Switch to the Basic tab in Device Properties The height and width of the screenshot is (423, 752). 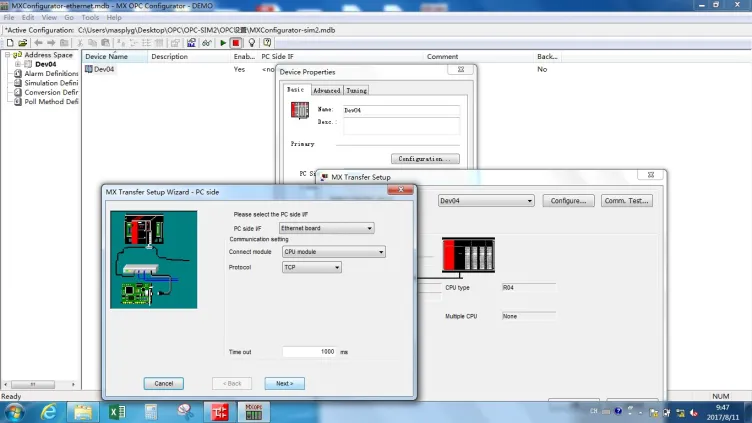[x=295, y=90]
